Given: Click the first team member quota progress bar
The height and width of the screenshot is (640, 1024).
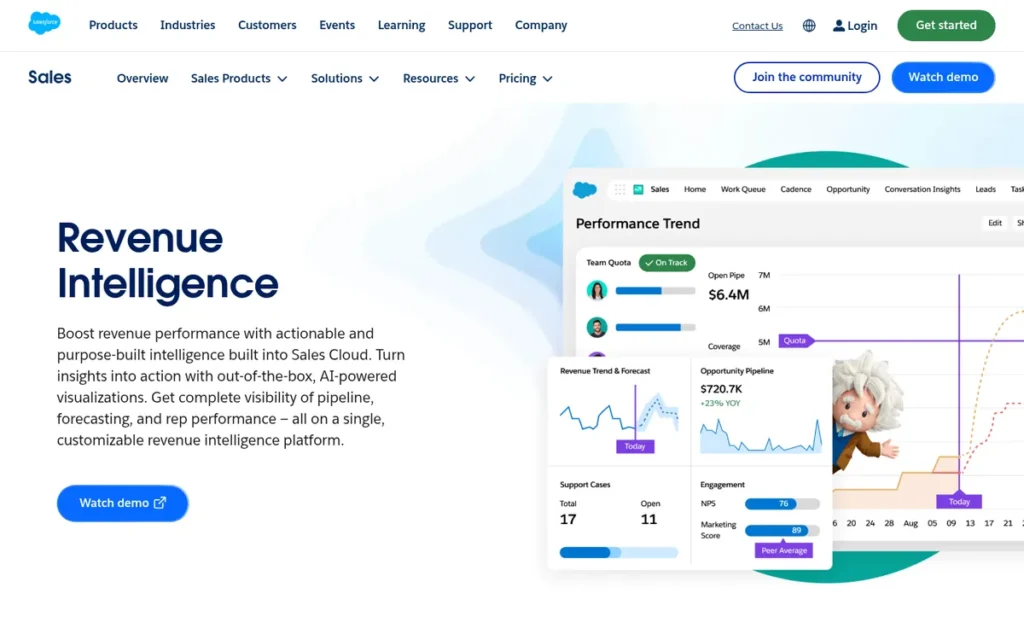Looking at the screenshot, I should coord(655,291).
